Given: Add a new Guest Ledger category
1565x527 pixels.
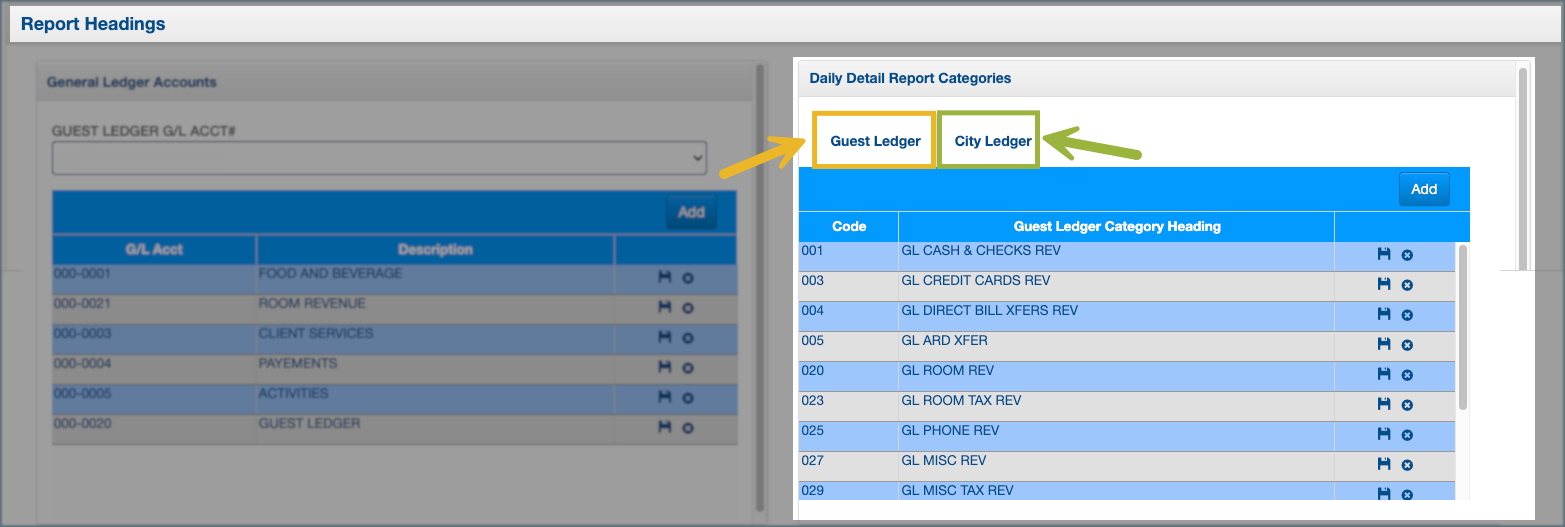Looking at the screenshot, I should [1423, 189].
